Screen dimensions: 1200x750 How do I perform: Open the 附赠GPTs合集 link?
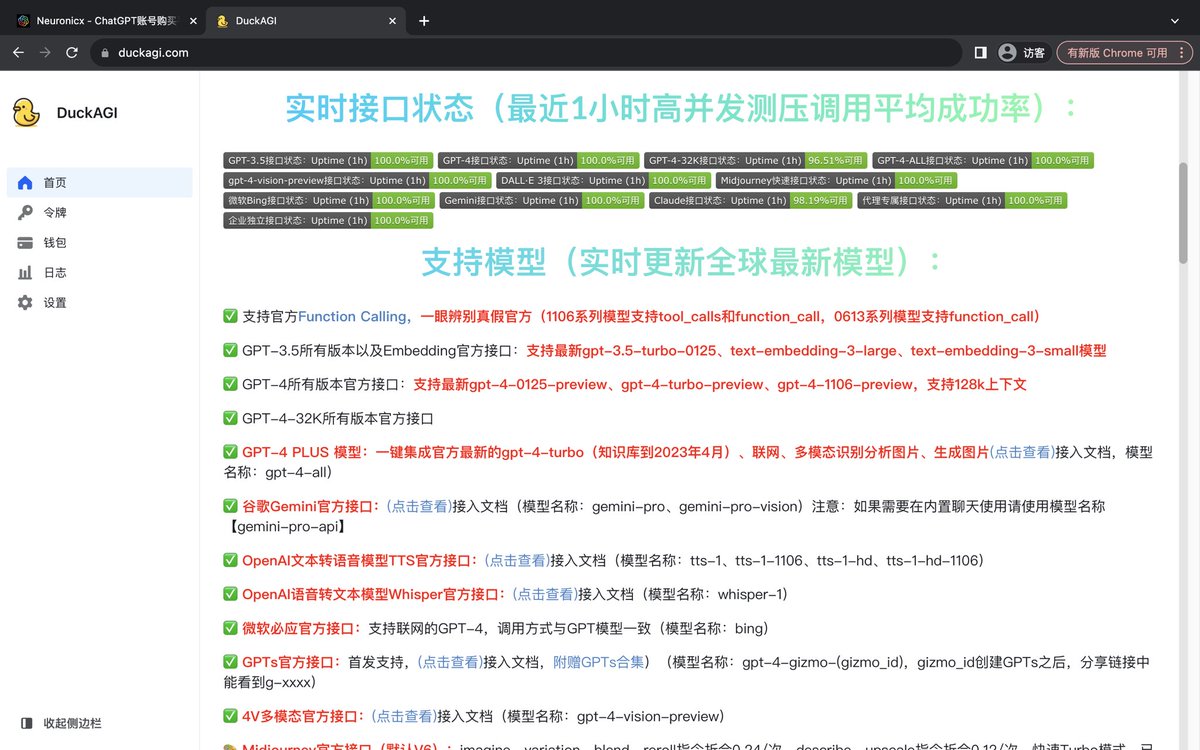point(599,663)
